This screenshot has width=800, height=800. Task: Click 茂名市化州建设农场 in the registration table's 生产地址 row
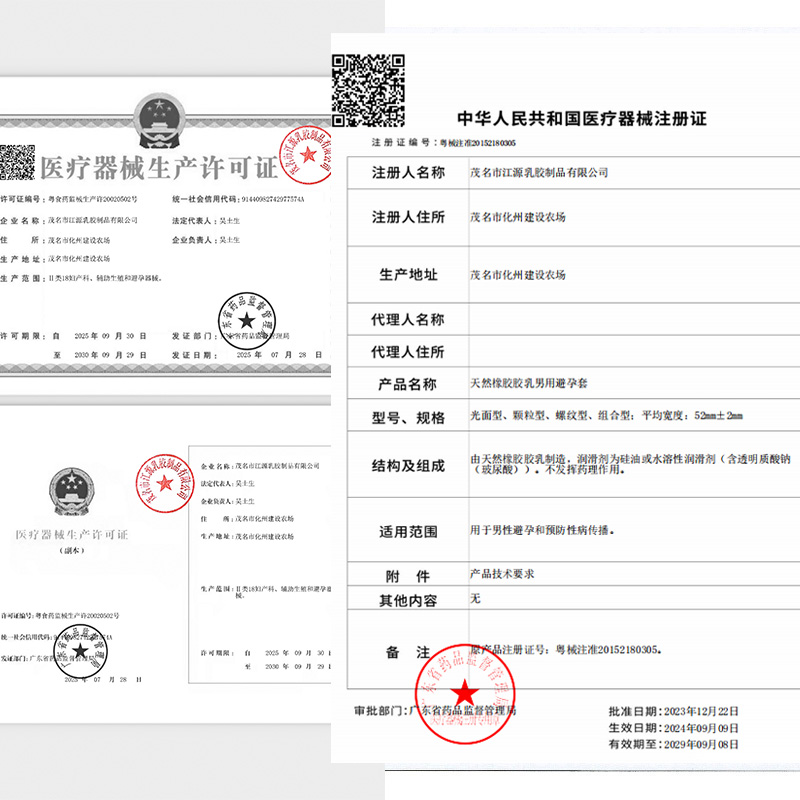(517, 275)
